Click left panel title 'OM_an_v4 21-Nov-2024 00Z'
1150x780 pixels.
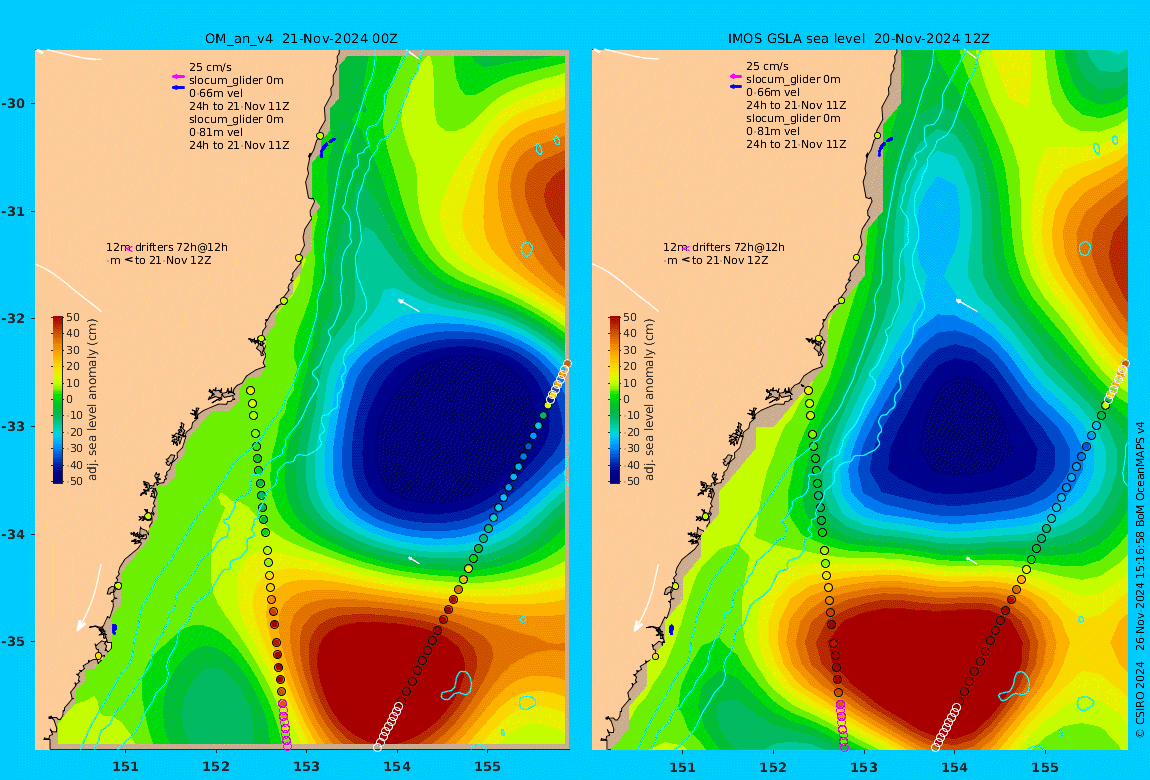click(x=301, y=38)
